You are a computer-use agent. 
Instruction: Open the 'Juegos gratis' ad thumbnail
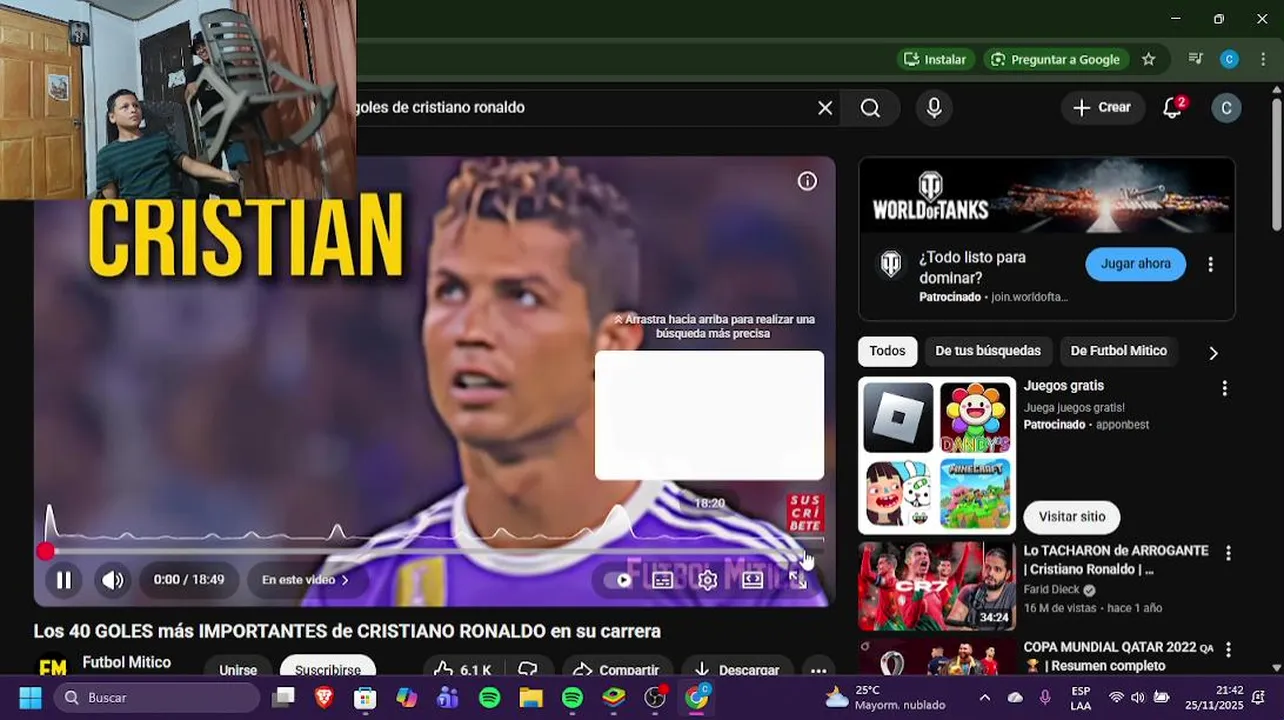click(x=937, y=455)
